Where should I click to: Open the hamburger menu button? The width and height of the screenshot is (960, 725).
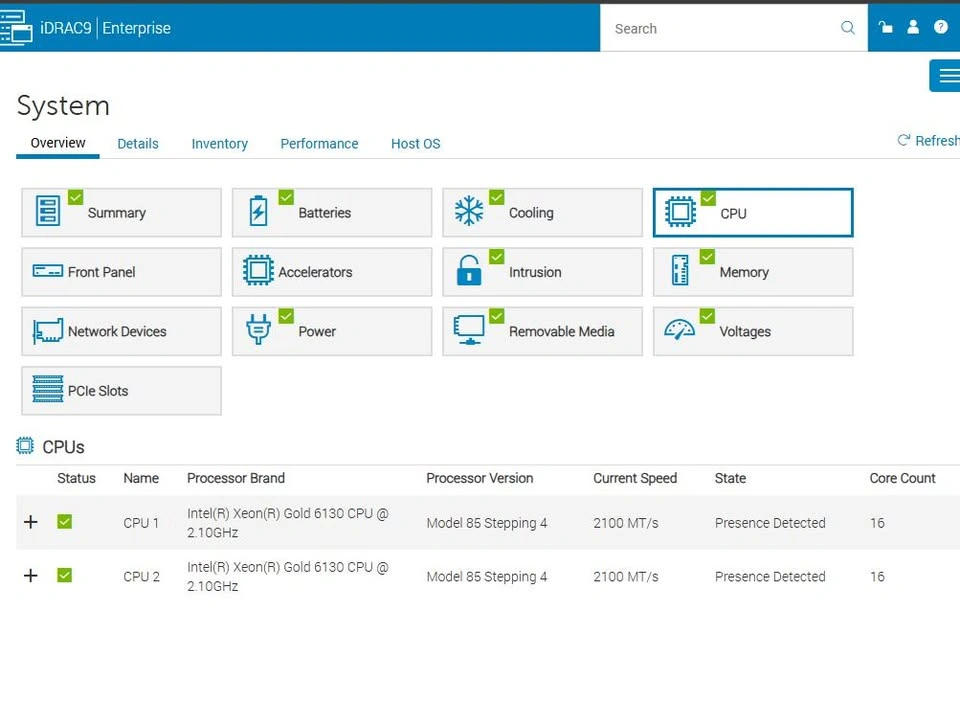point(947,76)
